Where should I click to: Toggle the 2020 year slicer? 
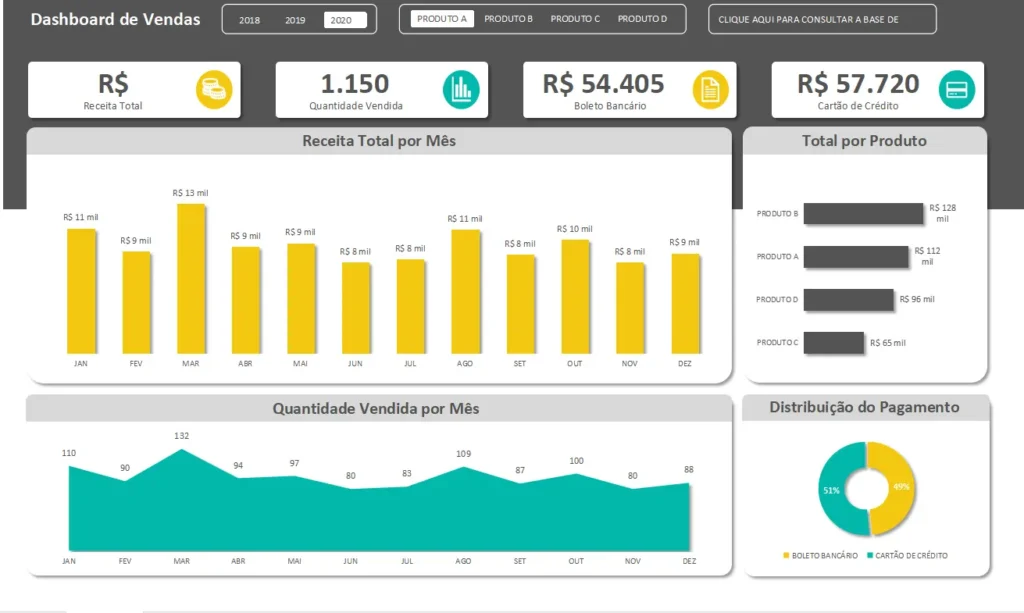click(342, 20)
